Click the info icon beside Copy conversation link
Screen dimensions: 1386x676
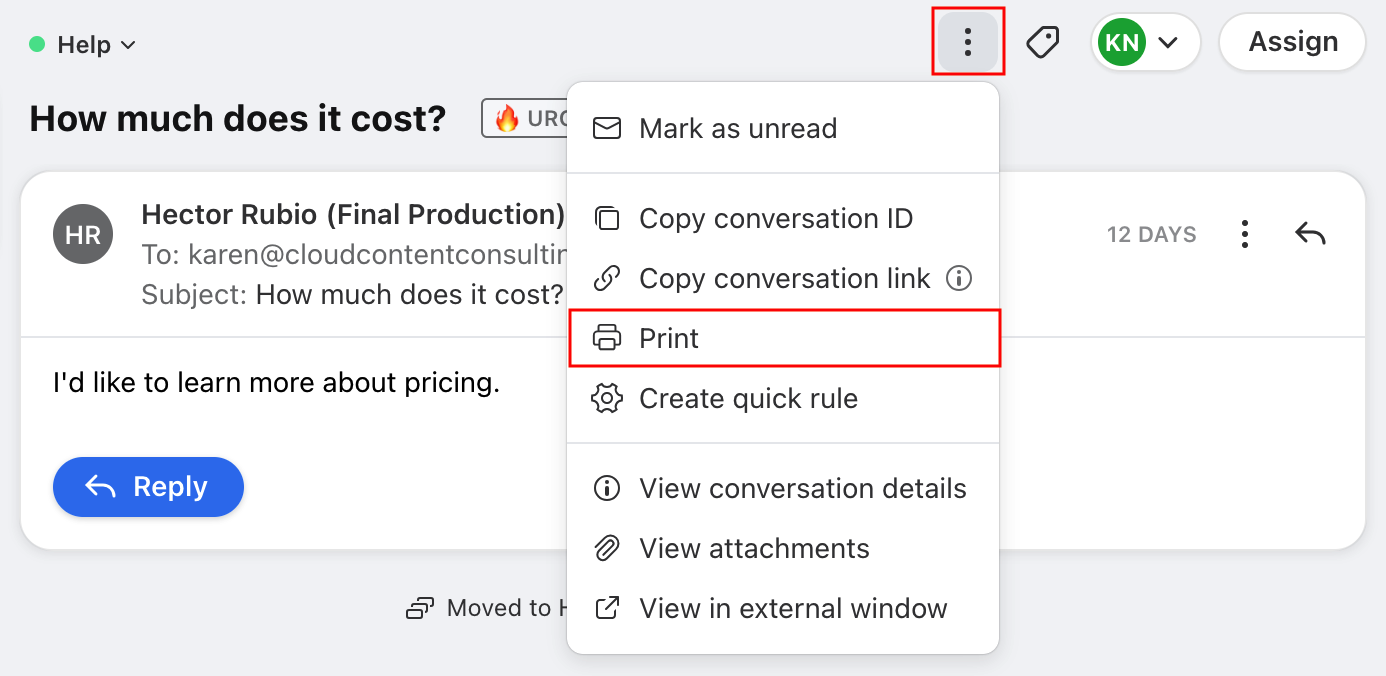[x=959, y=279]
